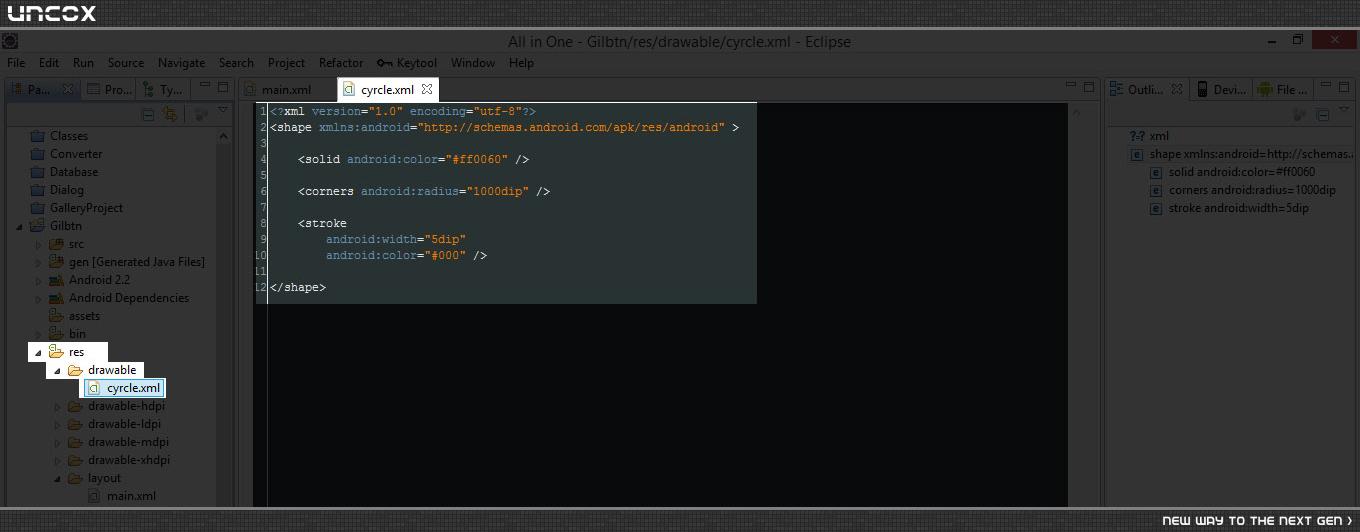This screenshot has height=532, width=1360.
Task: Close the cyrcle.xml editor tab
Action: click(x=427, y=89)
